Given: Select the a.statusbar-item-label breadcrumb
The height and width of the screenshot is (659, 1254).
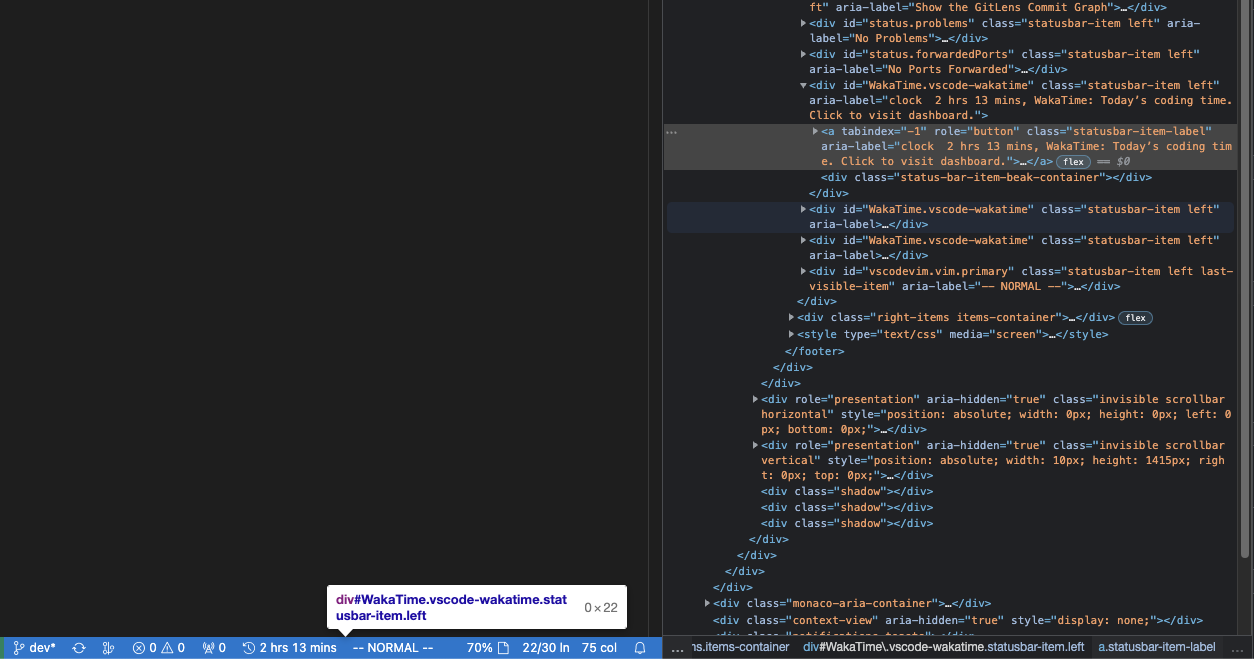Looking at the screenshot, I should coord(1156,647).
